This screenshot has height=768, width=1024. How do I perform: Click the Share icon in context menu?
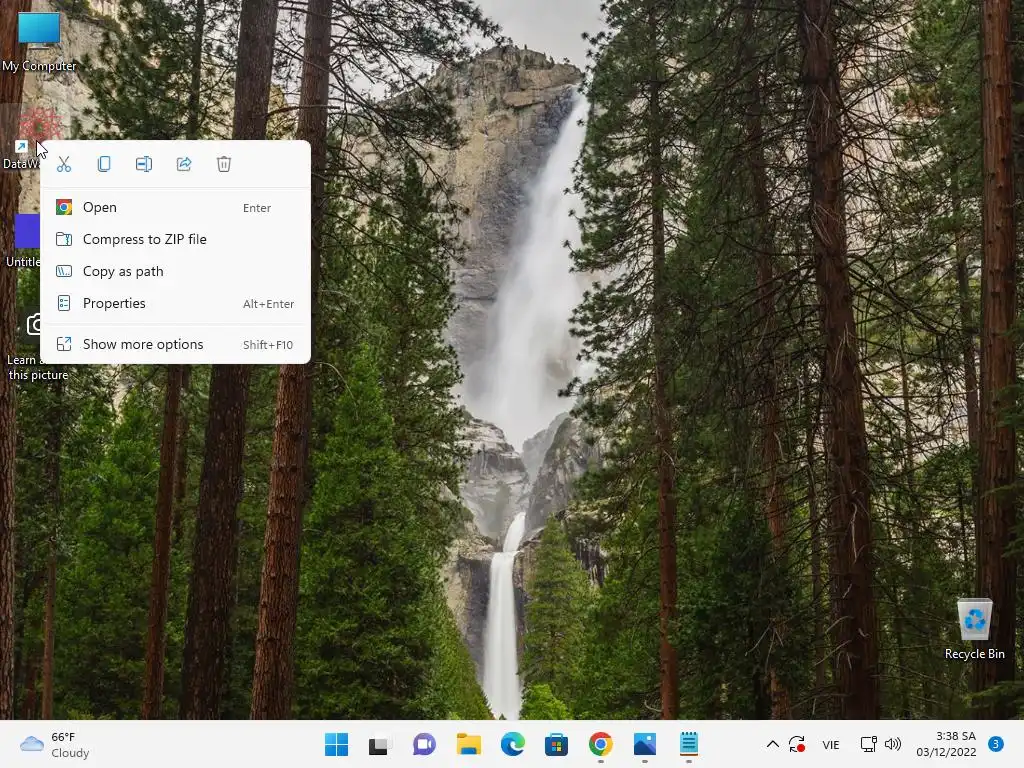click(x=184, y=164)
